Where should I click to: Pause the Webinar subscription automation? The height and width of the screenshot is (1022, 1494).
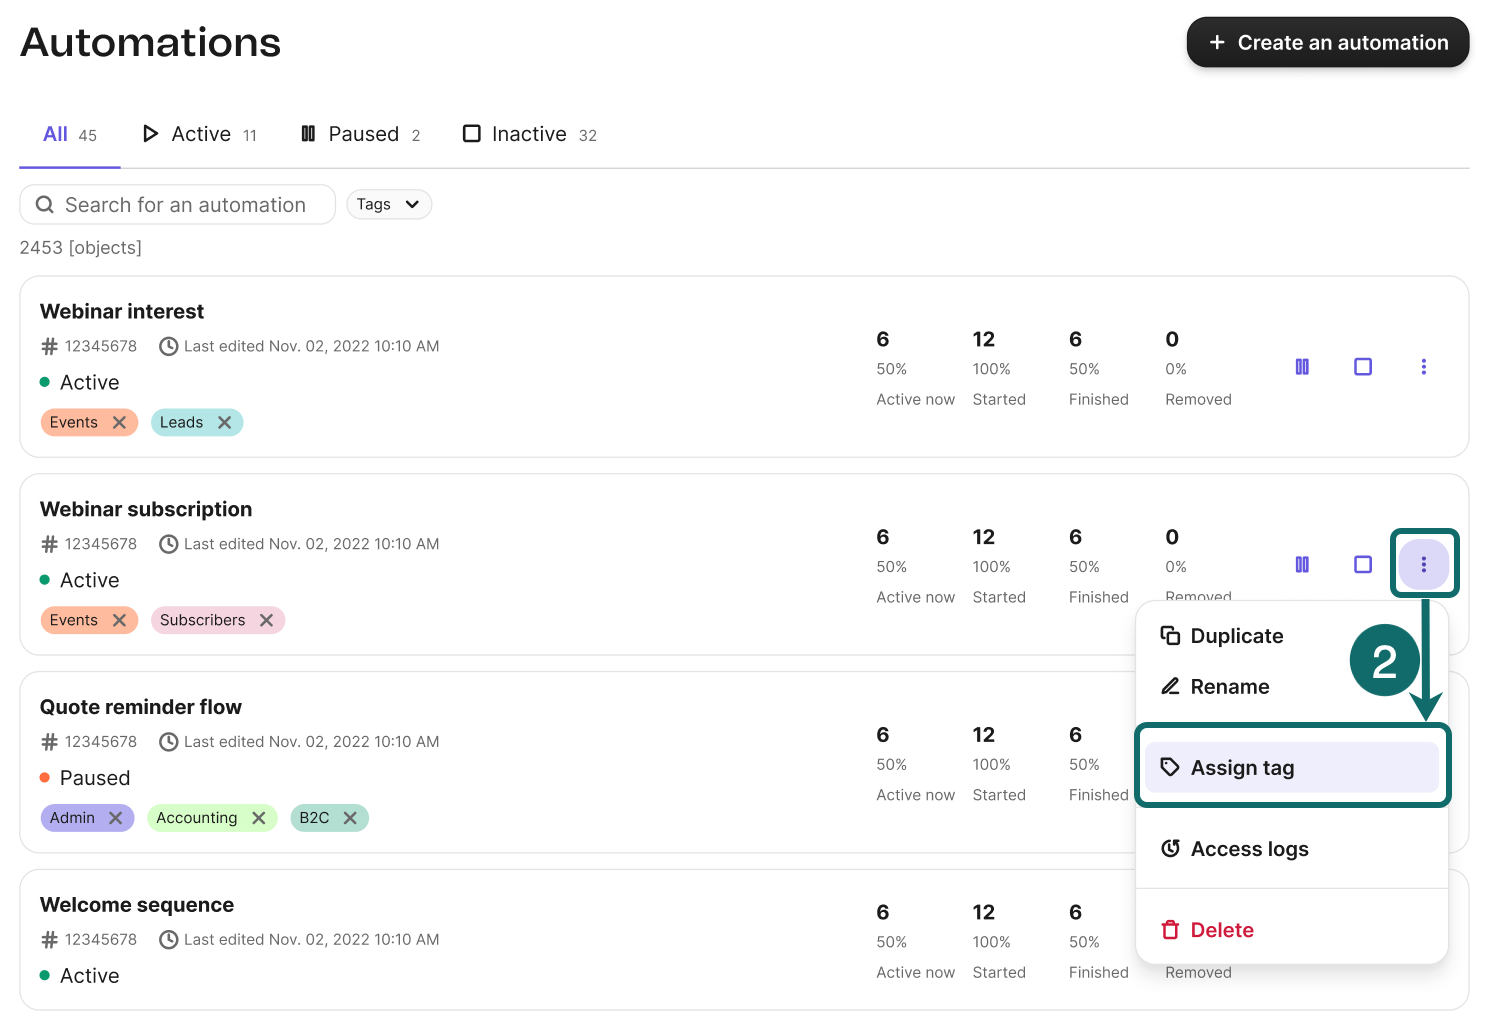point(1302,564)
